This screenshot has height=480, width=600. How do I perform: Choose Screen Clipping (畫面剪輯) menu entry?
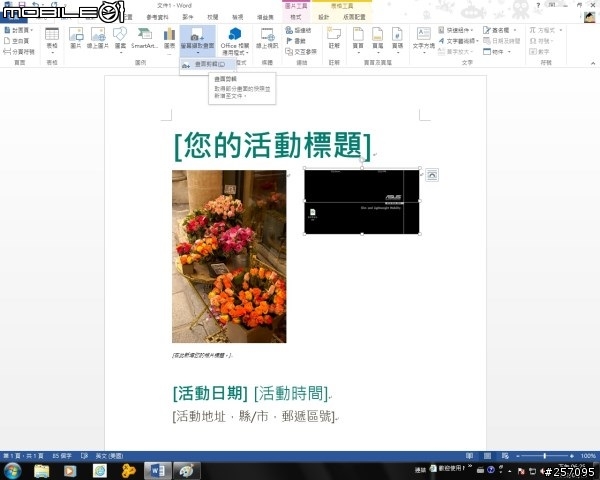click(x=208, y=65)
